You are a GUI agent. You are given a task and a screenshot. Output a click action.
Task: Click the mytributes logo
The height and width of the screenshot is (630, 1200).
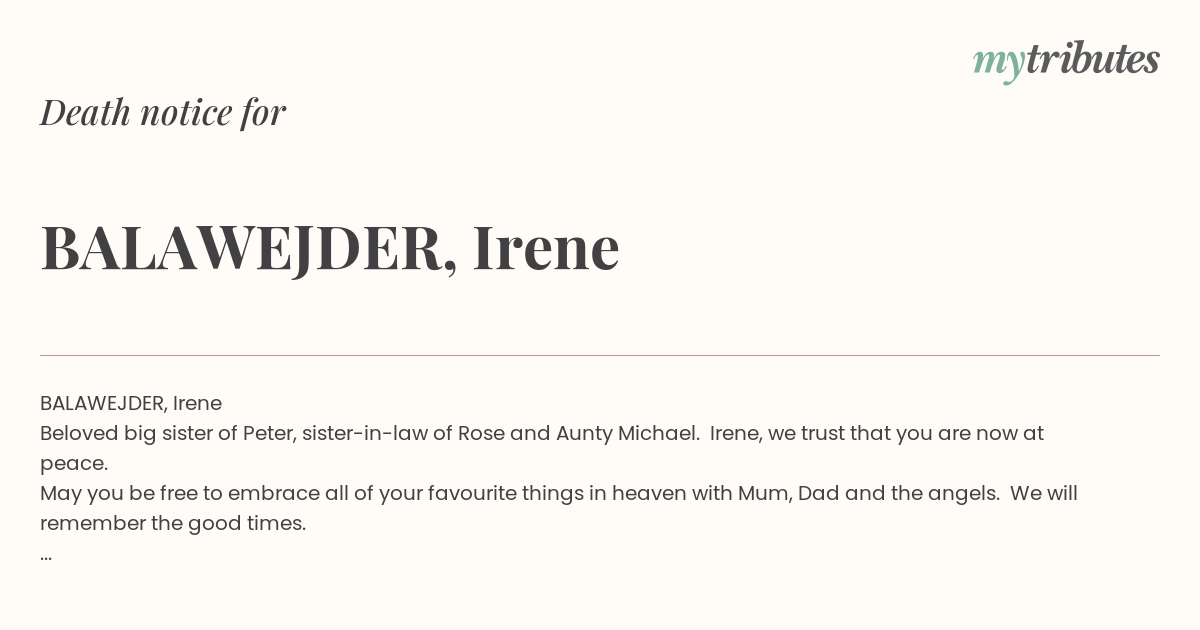point(1066,60)
